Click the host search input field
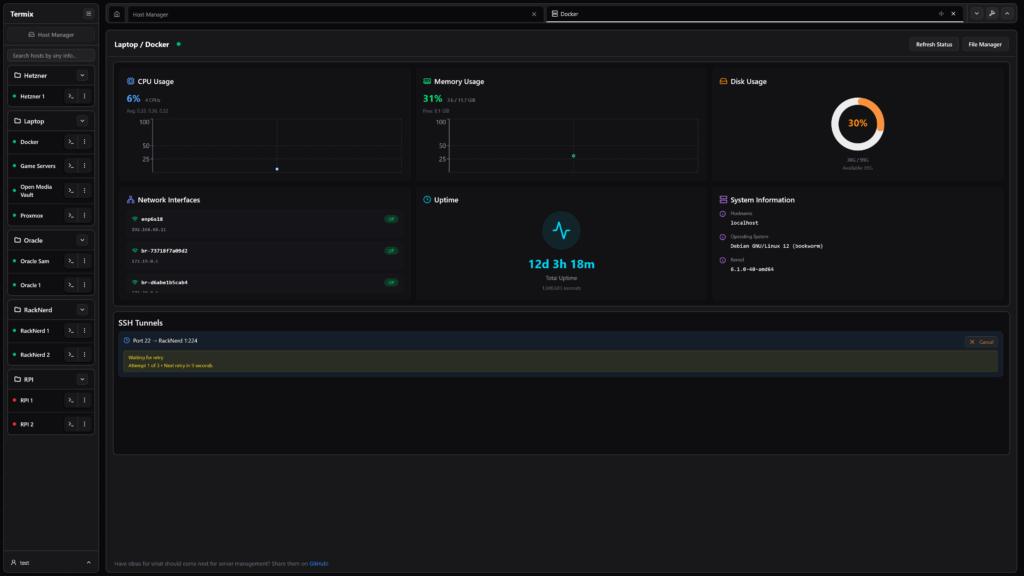Screen dimensions: 1024x576 coord(52,56)
